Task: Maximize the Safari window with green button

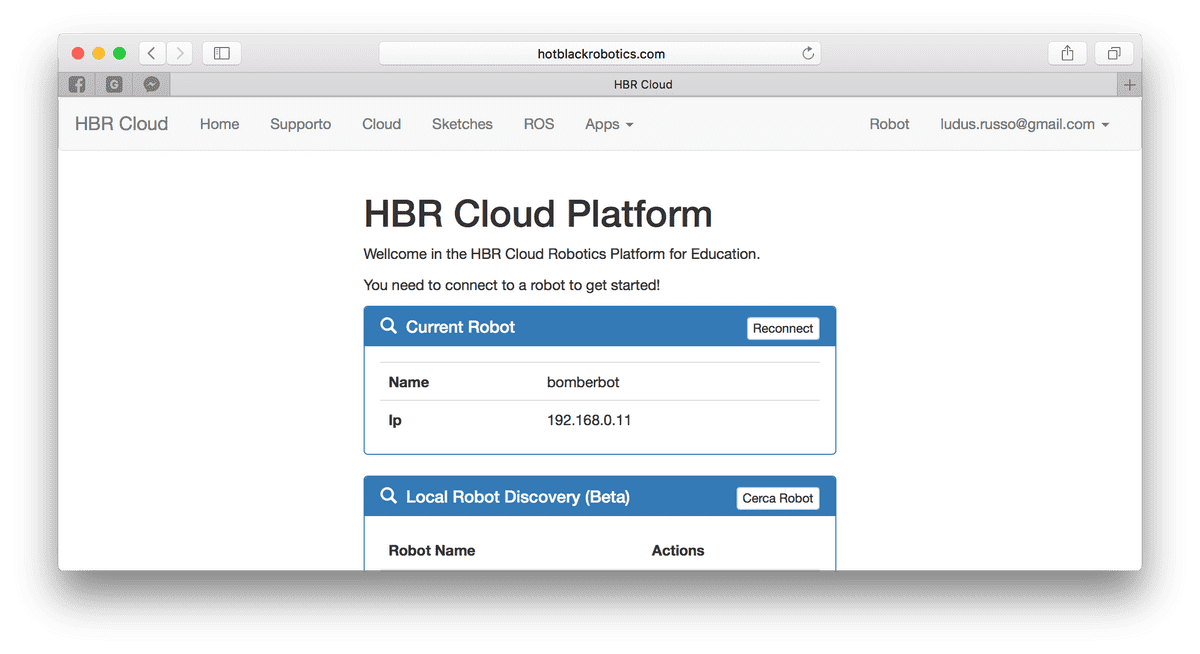Action: click(119, 53)
